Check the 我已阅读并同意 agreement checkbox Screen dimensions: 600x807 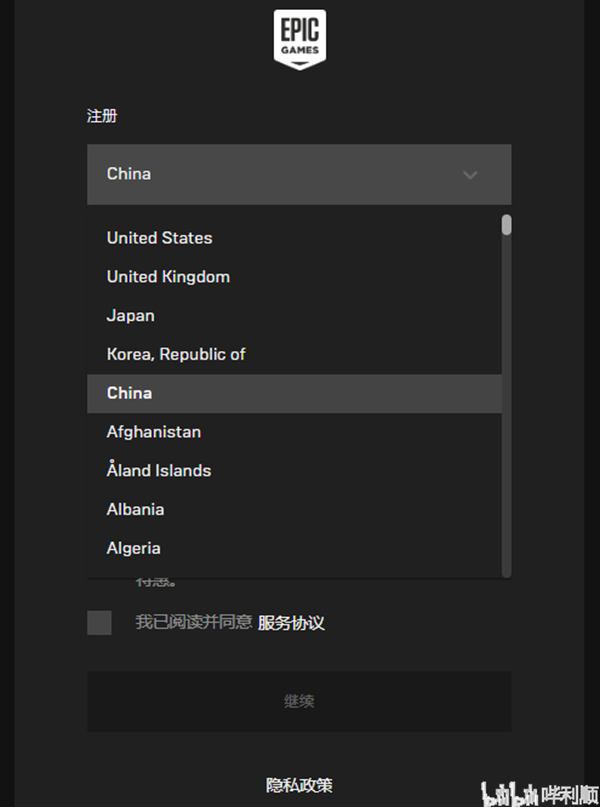[99, 623]
